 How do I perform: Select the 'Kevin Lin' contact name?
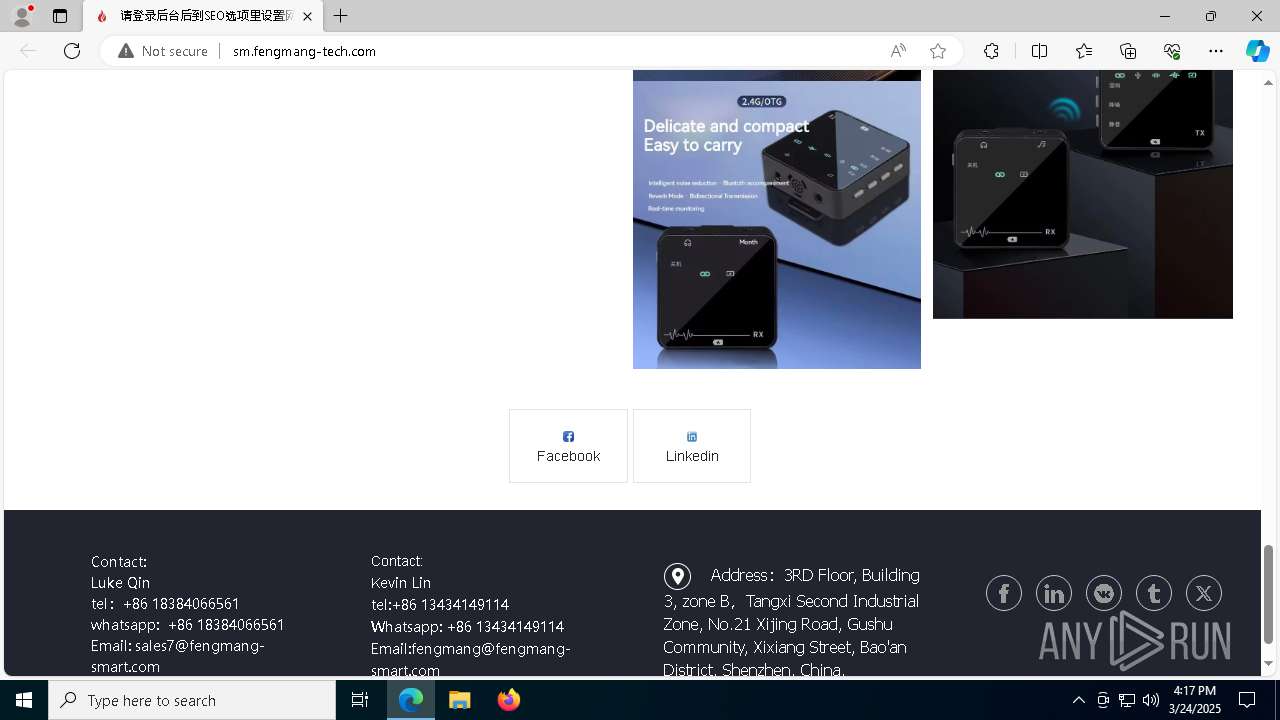click(x=401, y=582)
